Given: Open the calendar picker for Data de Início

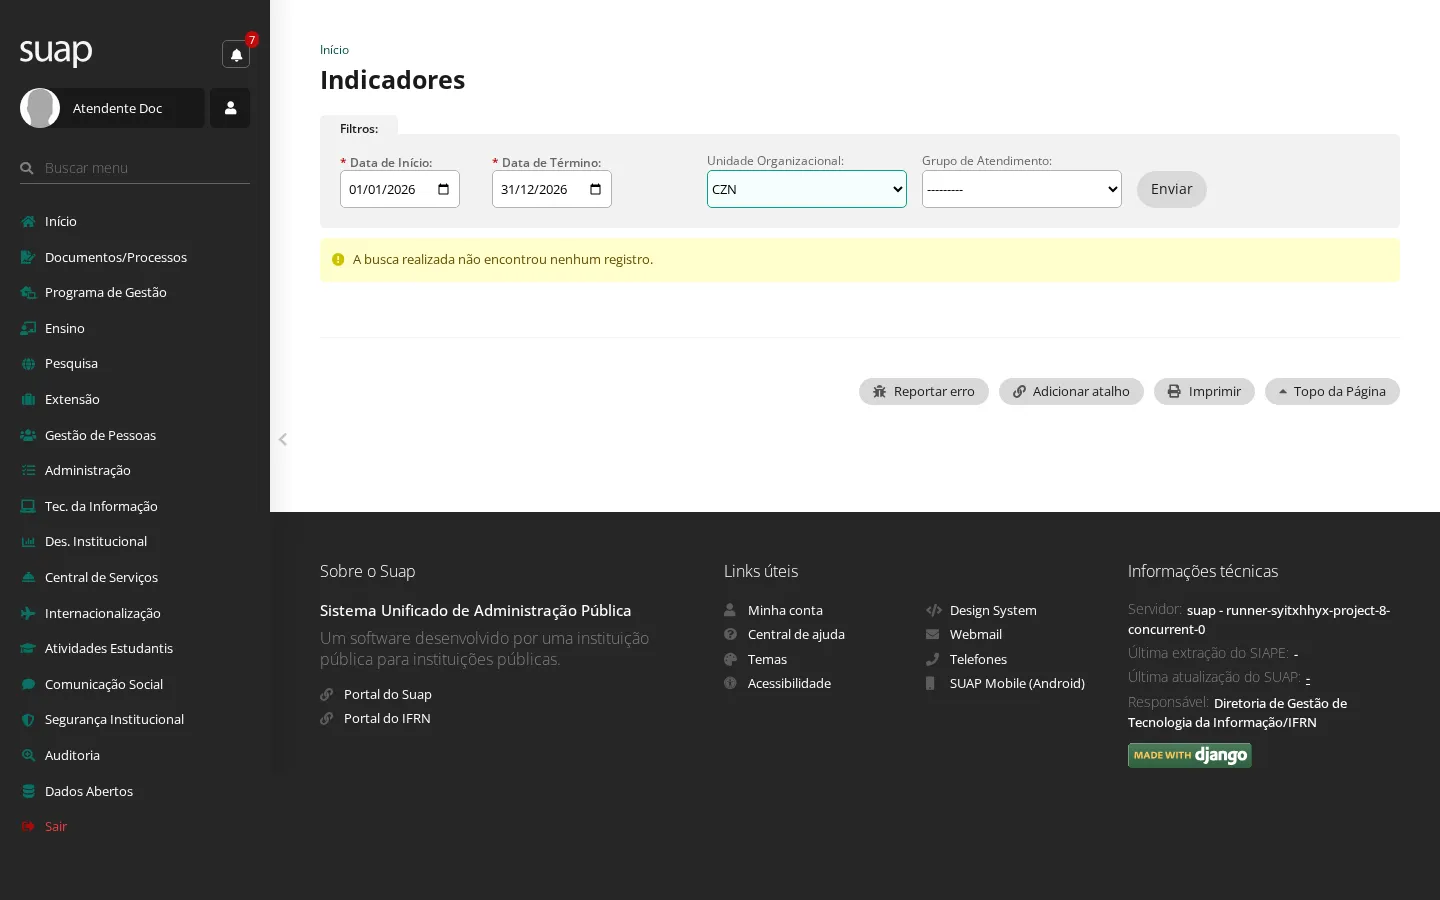Looking at the screenshot, I should pyautogui.click(x=444, y=189).
